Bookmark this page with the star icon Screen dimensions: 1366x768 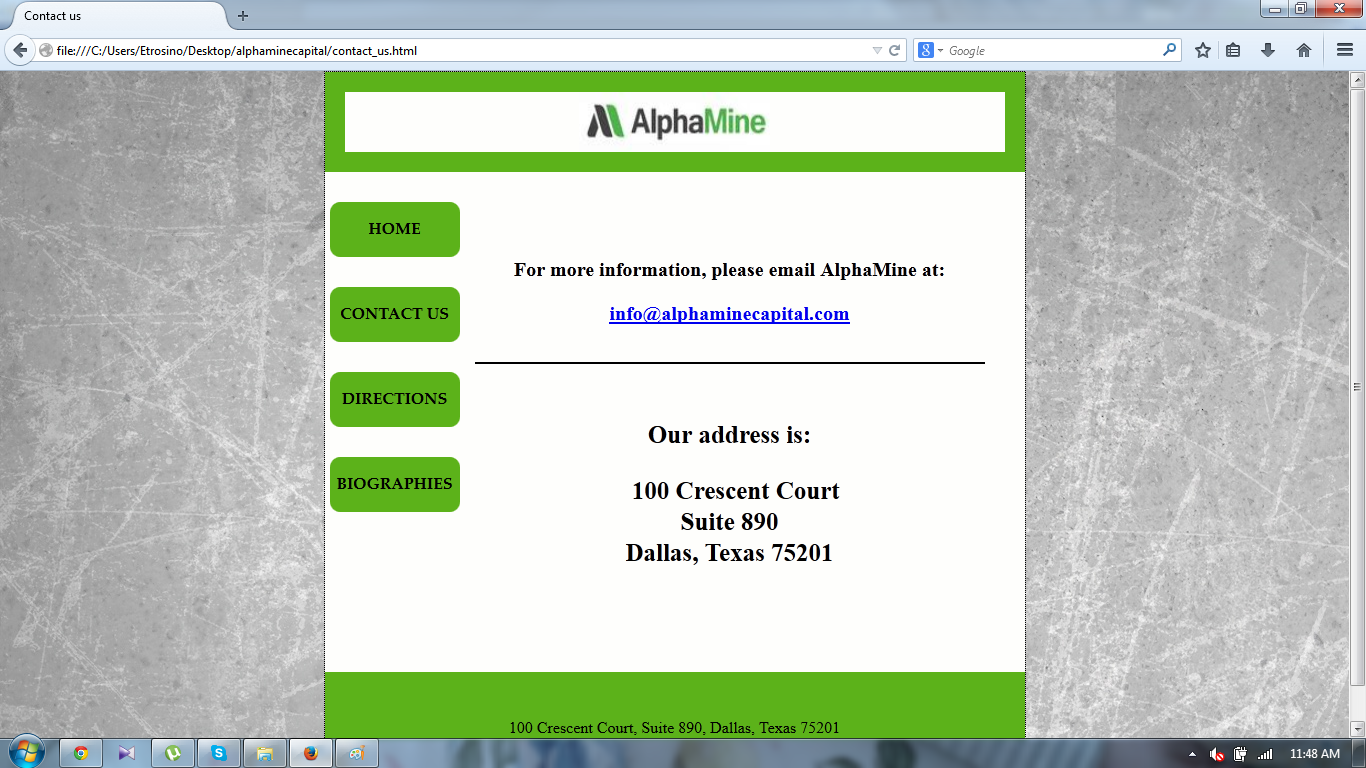pyautogui.click(x=1203, y=50)
